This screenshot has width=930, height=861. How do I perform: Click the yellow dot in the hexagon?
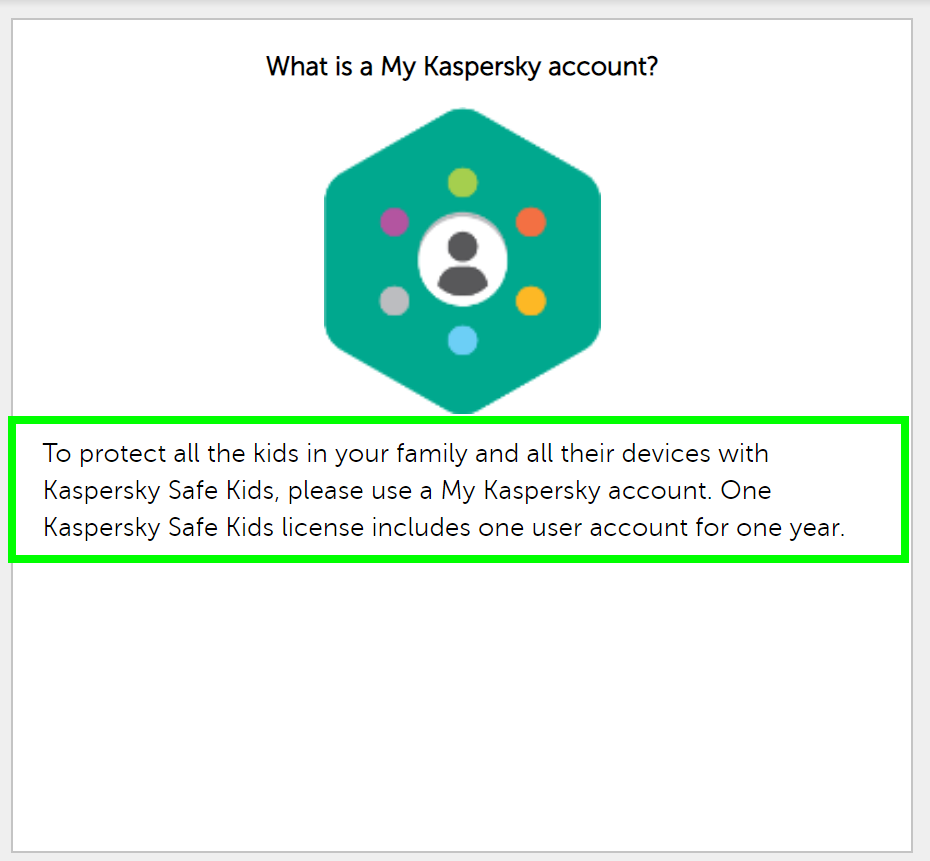[530, 300]
